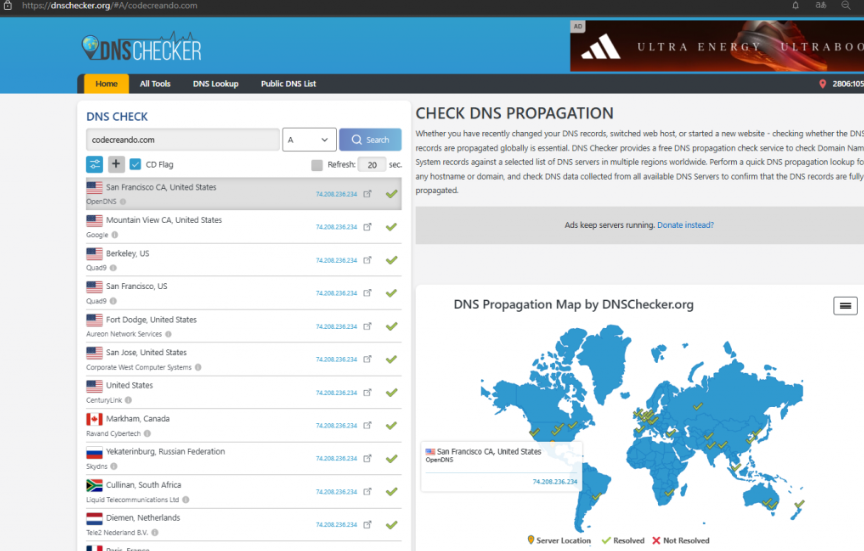Click the domain name input field

point(181,140)
